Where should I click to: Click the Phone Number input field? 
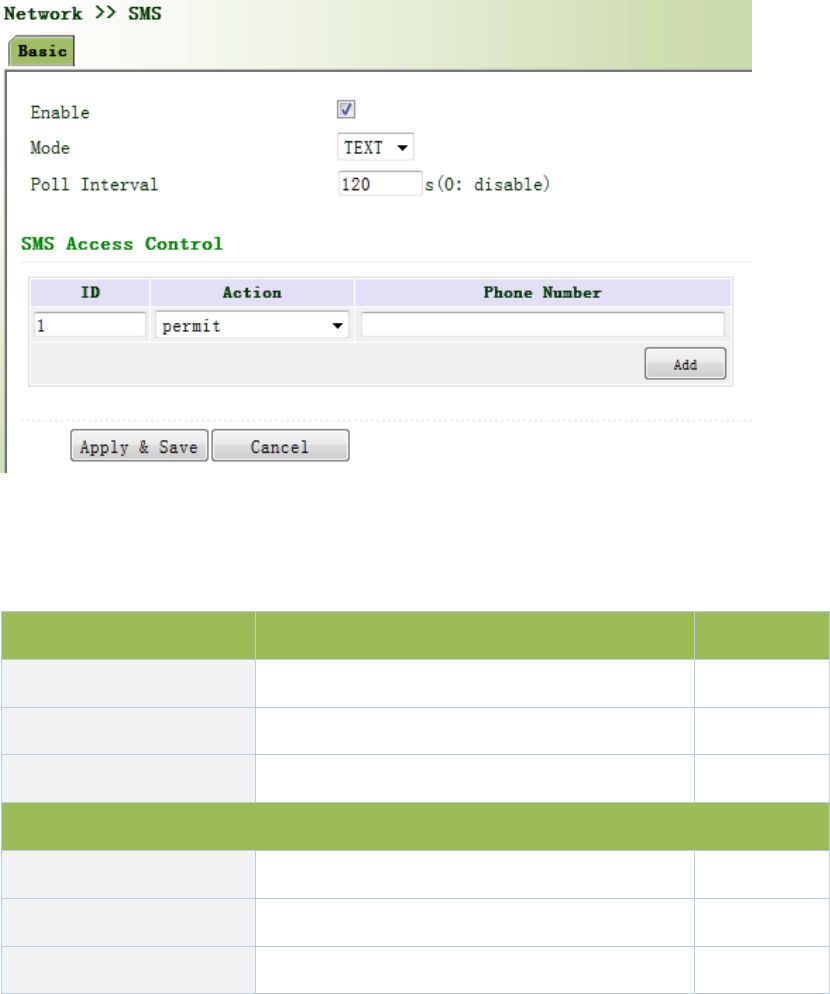click(x=543, y=325)
